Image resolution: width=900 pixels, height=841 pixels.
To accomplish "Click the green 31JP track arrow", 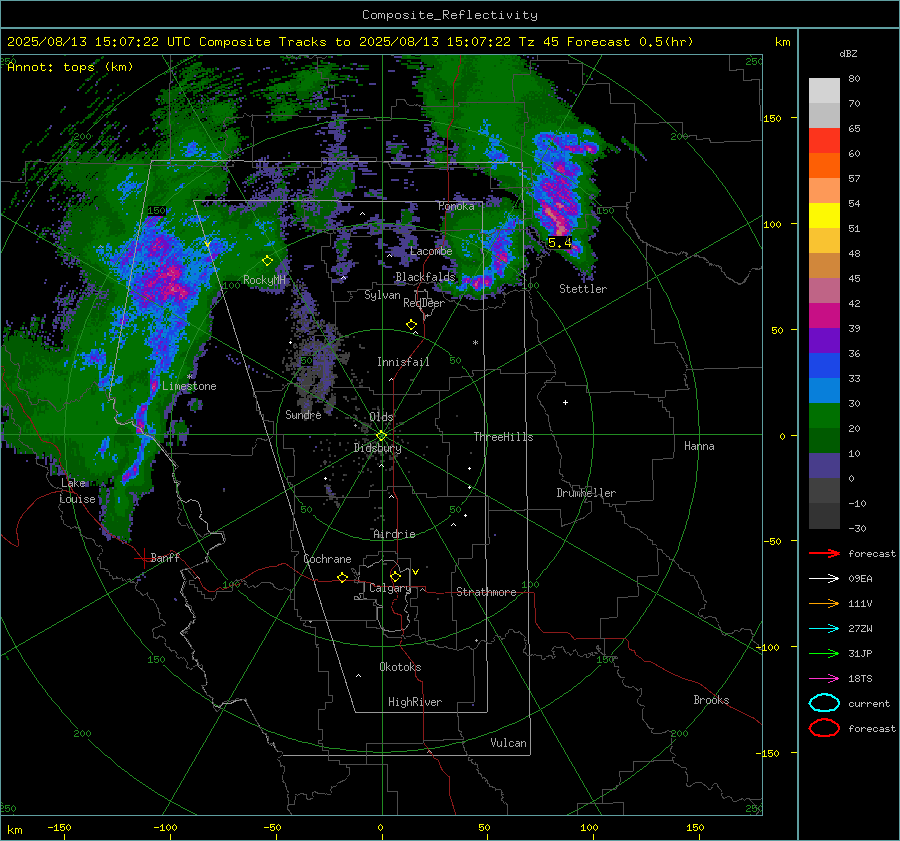I will click(824, 653).
